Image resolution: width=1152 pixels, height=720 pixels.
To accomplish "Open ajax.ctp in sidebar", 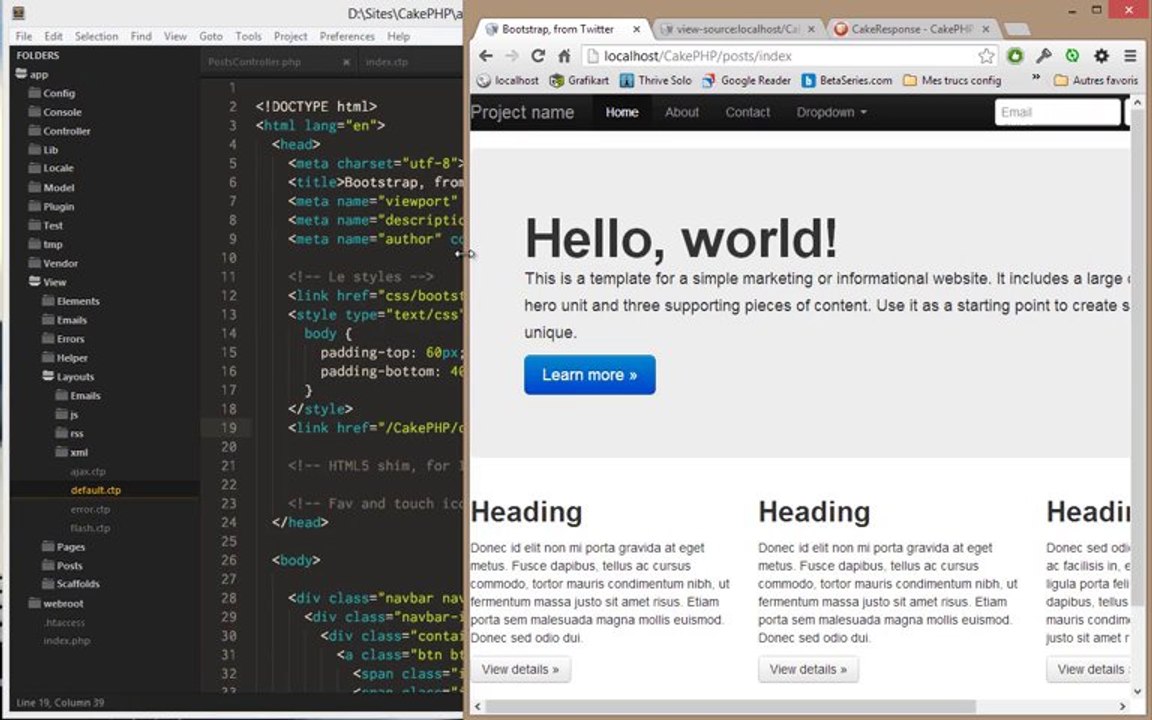I will click(x=88, y=471).
